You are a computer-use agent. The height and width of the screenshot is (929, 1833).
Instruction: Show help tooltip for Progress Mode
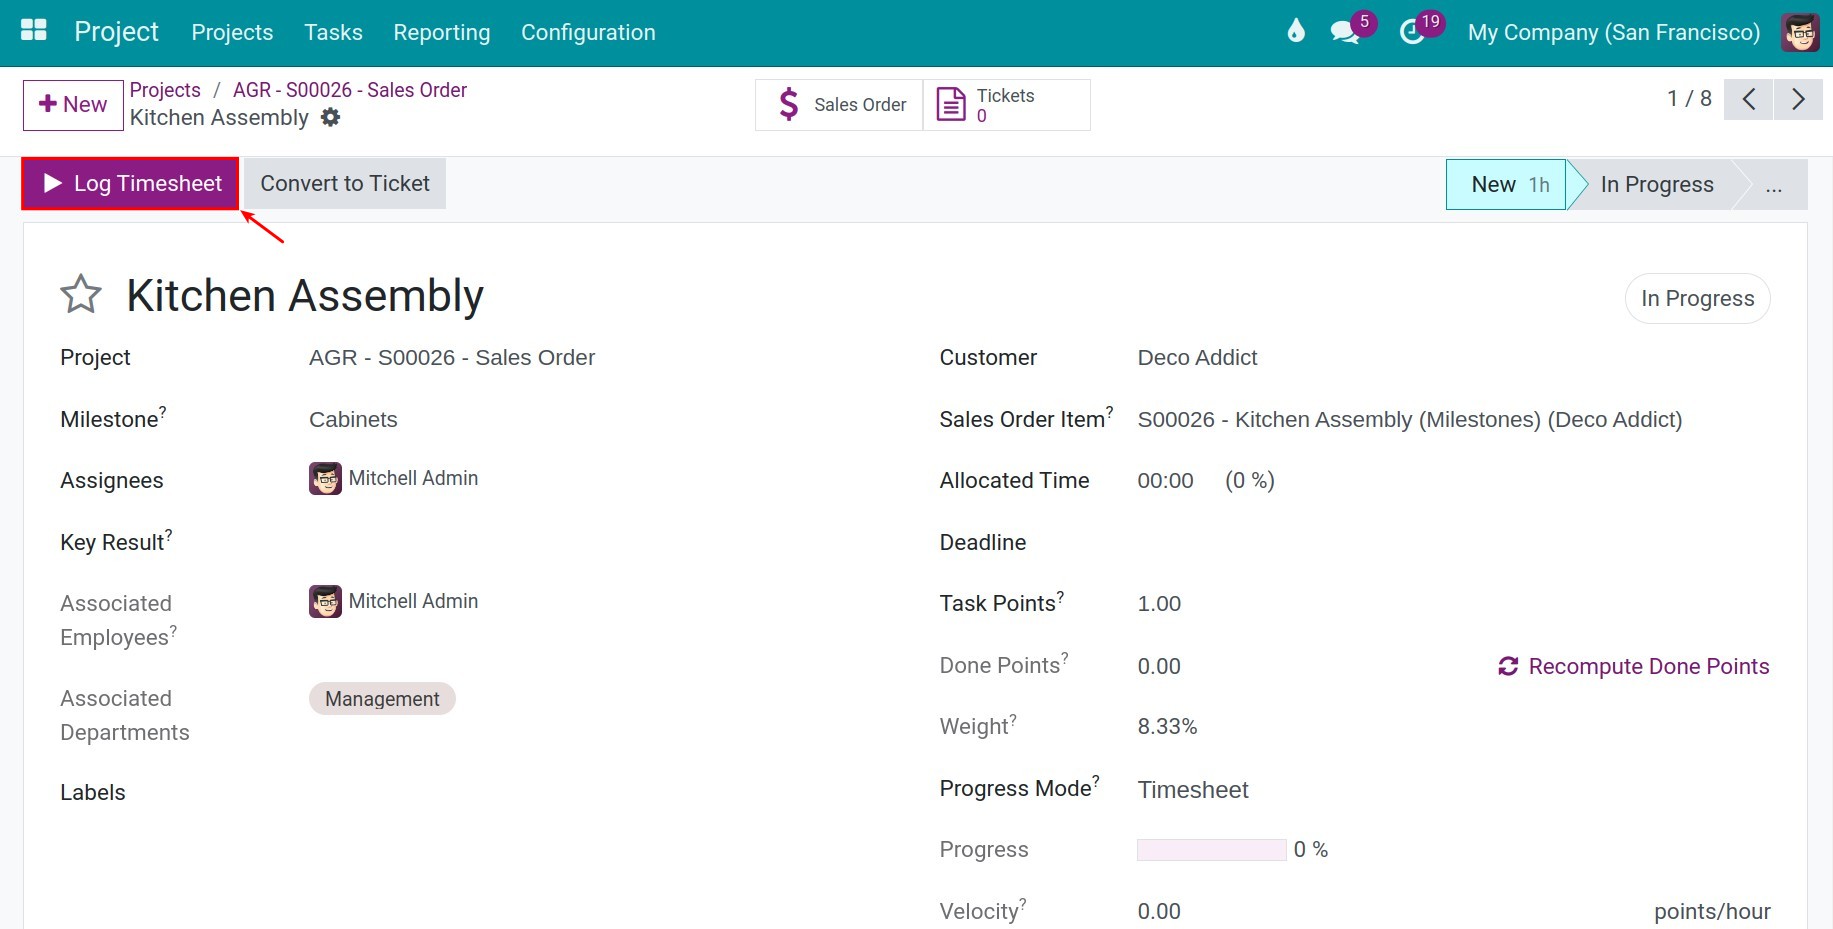click(1095, 780)
